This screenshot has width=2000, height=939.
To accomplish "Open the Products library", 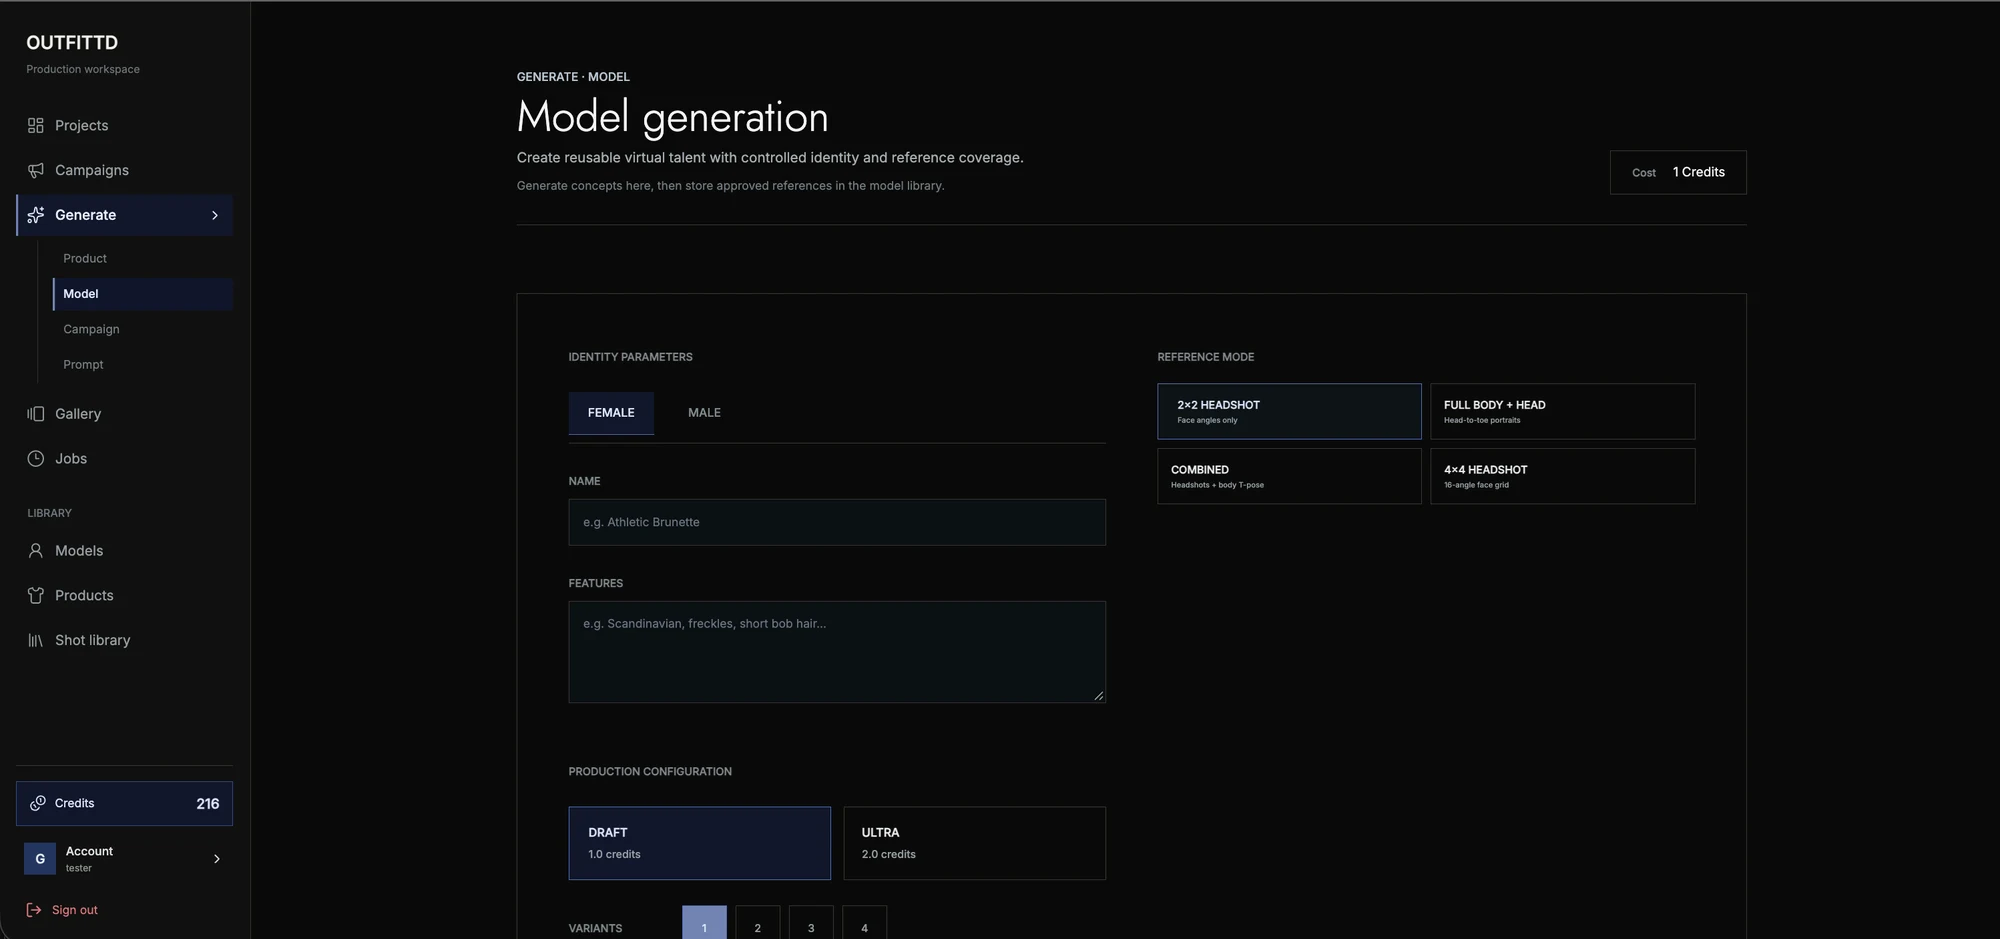I will 125,596.
